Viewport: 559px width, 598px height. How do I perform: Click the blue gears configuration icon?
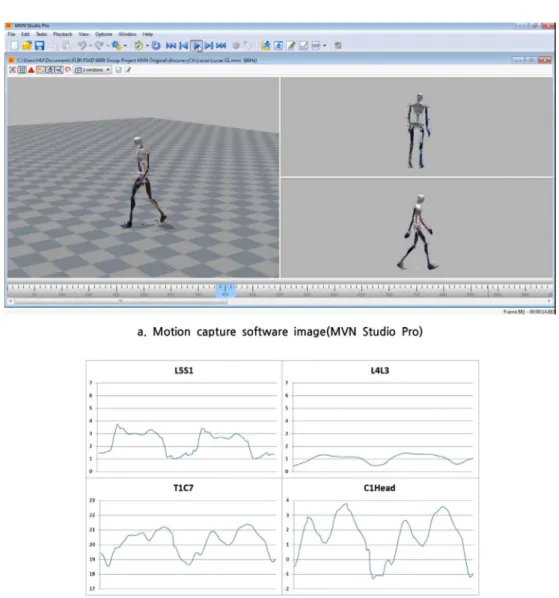[116, 46]
